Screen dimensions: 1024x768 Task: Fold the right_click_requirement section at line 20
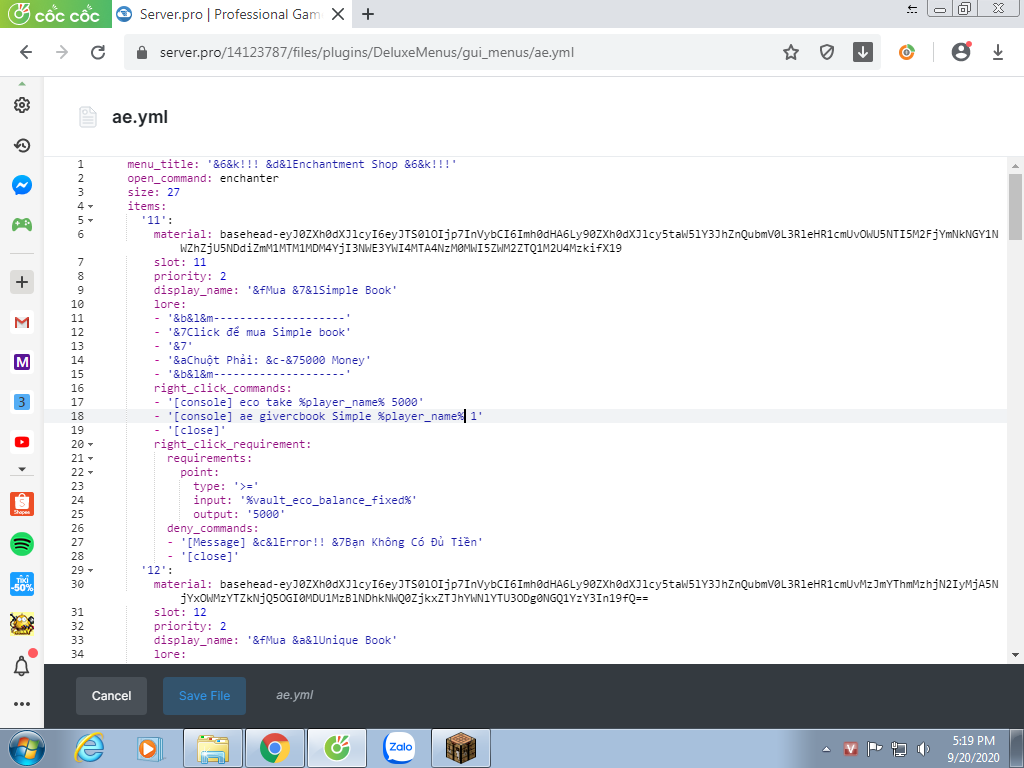point(91,444)
